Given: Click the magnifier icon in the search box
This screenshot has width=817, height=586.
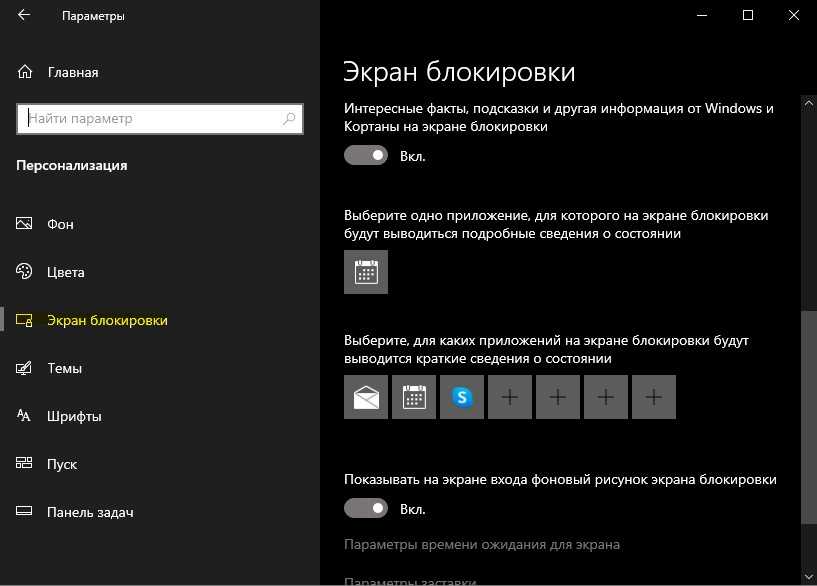Looking at the screenshot, I should click(290, 119).
